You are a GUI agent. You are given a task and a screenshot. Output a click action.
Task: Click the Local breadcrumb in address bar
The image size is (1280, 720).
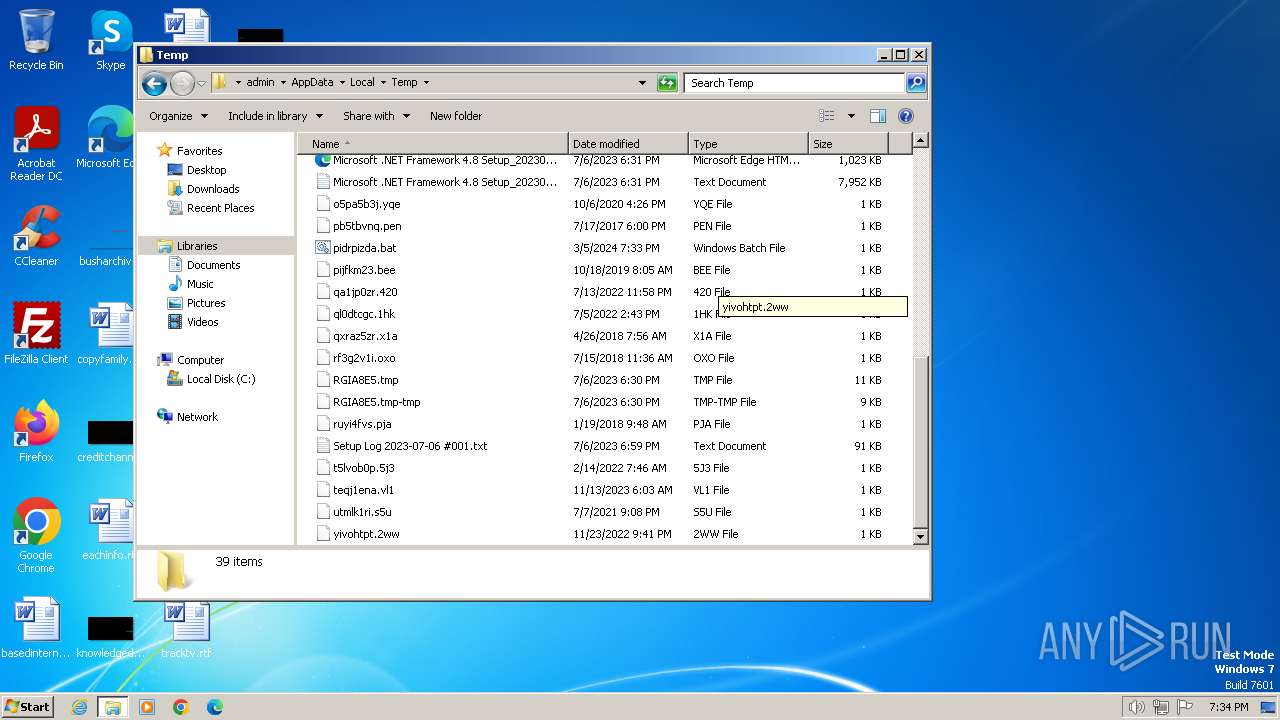pyautogui.click(x=362, y=83)
